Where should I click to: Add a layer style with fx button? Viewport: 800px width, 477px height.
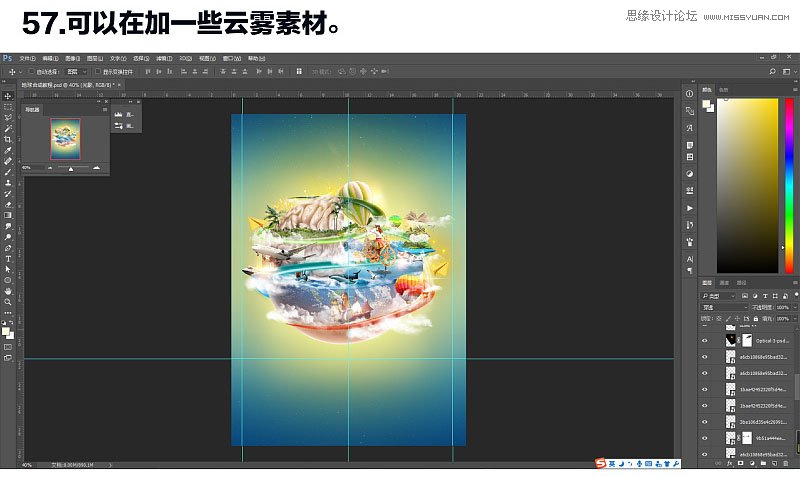coord(730,463)
